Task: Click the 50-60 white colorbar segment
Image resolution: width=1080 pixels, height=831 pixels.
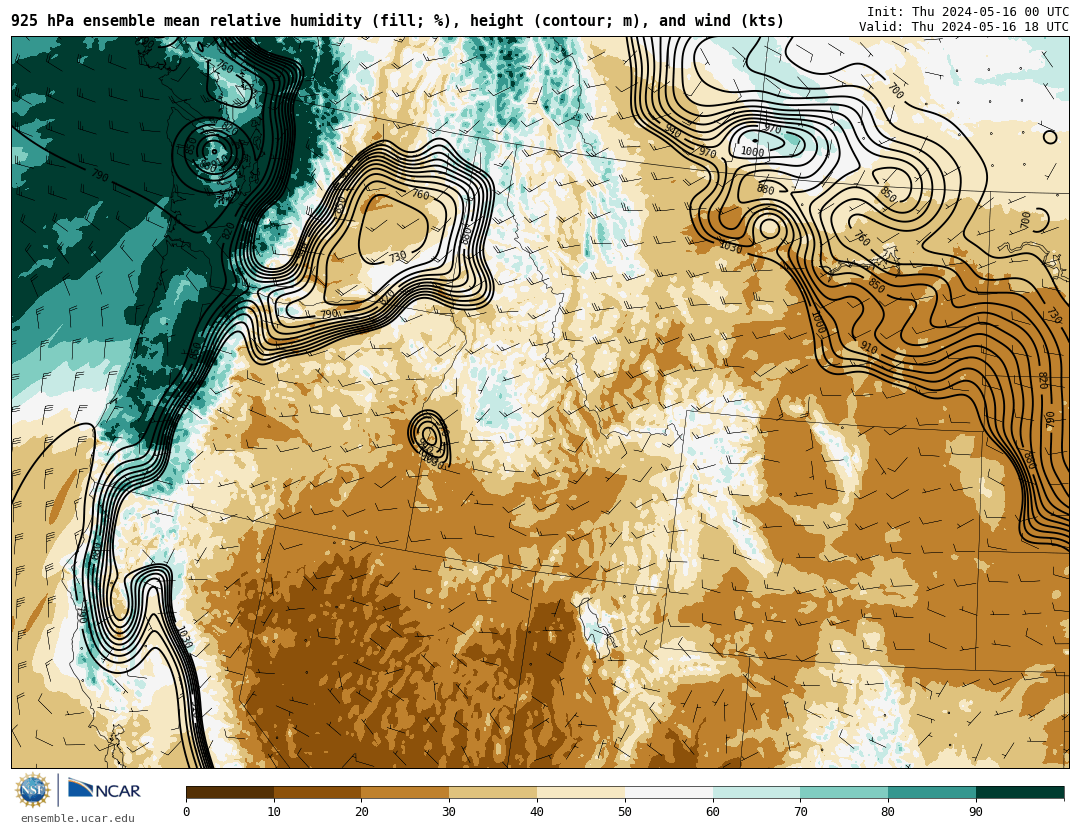Action: pos(669,792)
